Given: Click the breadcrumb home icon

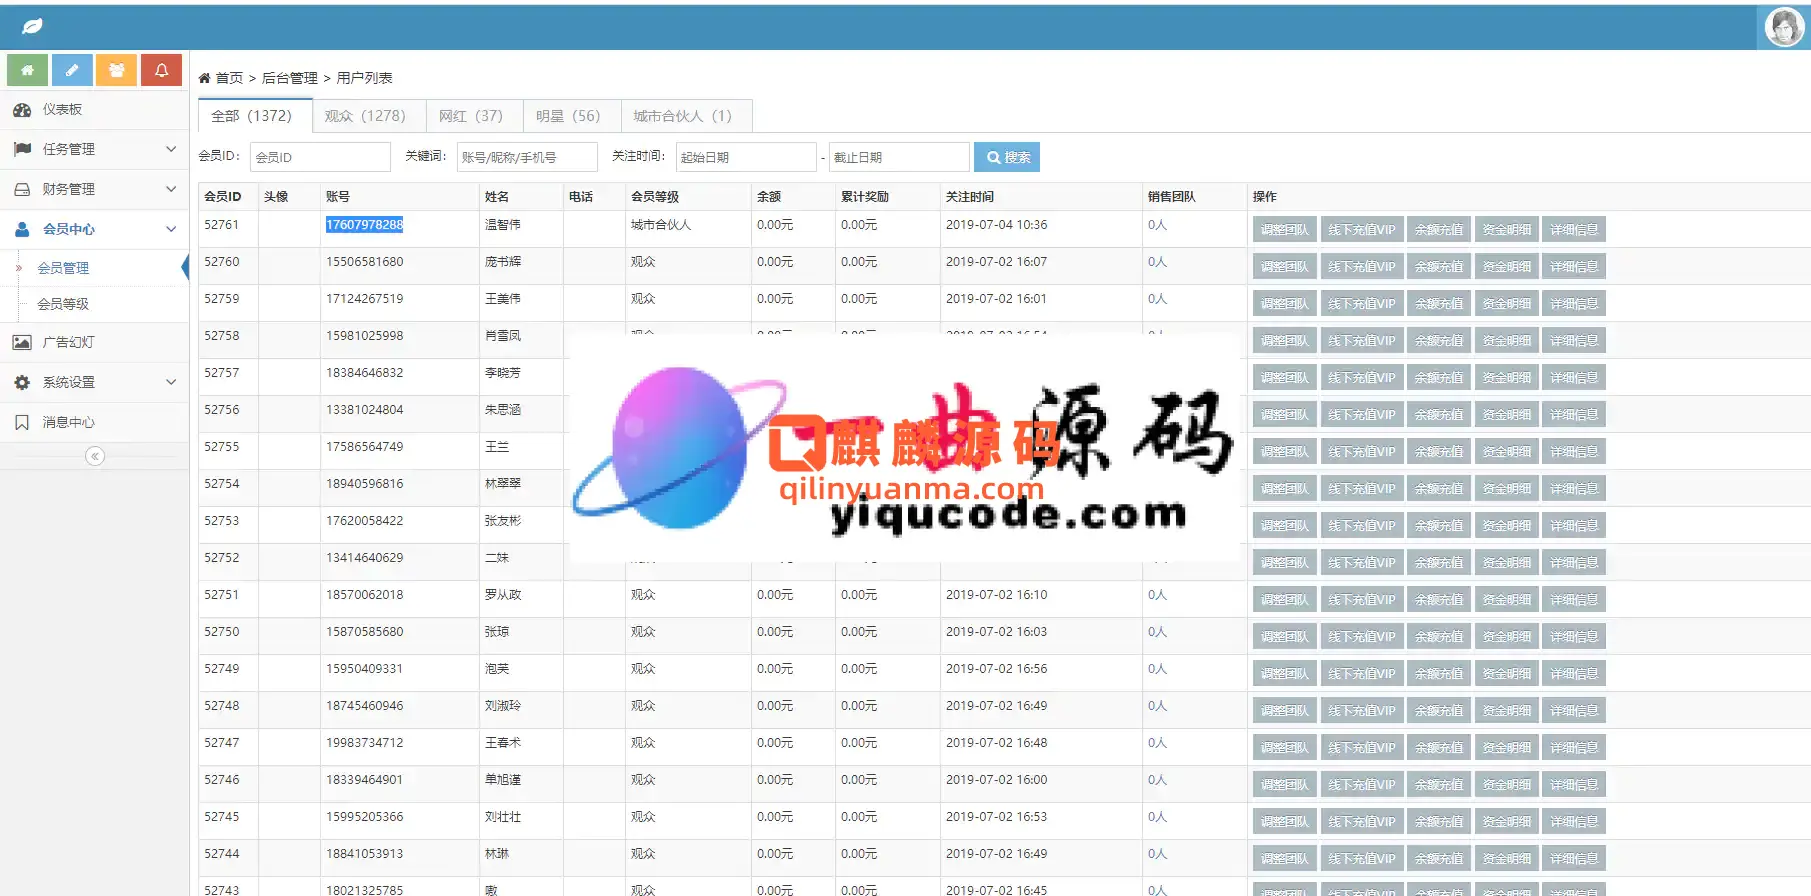Looking at the screenshot, I should pyautogui.click(x=204, y=78).
